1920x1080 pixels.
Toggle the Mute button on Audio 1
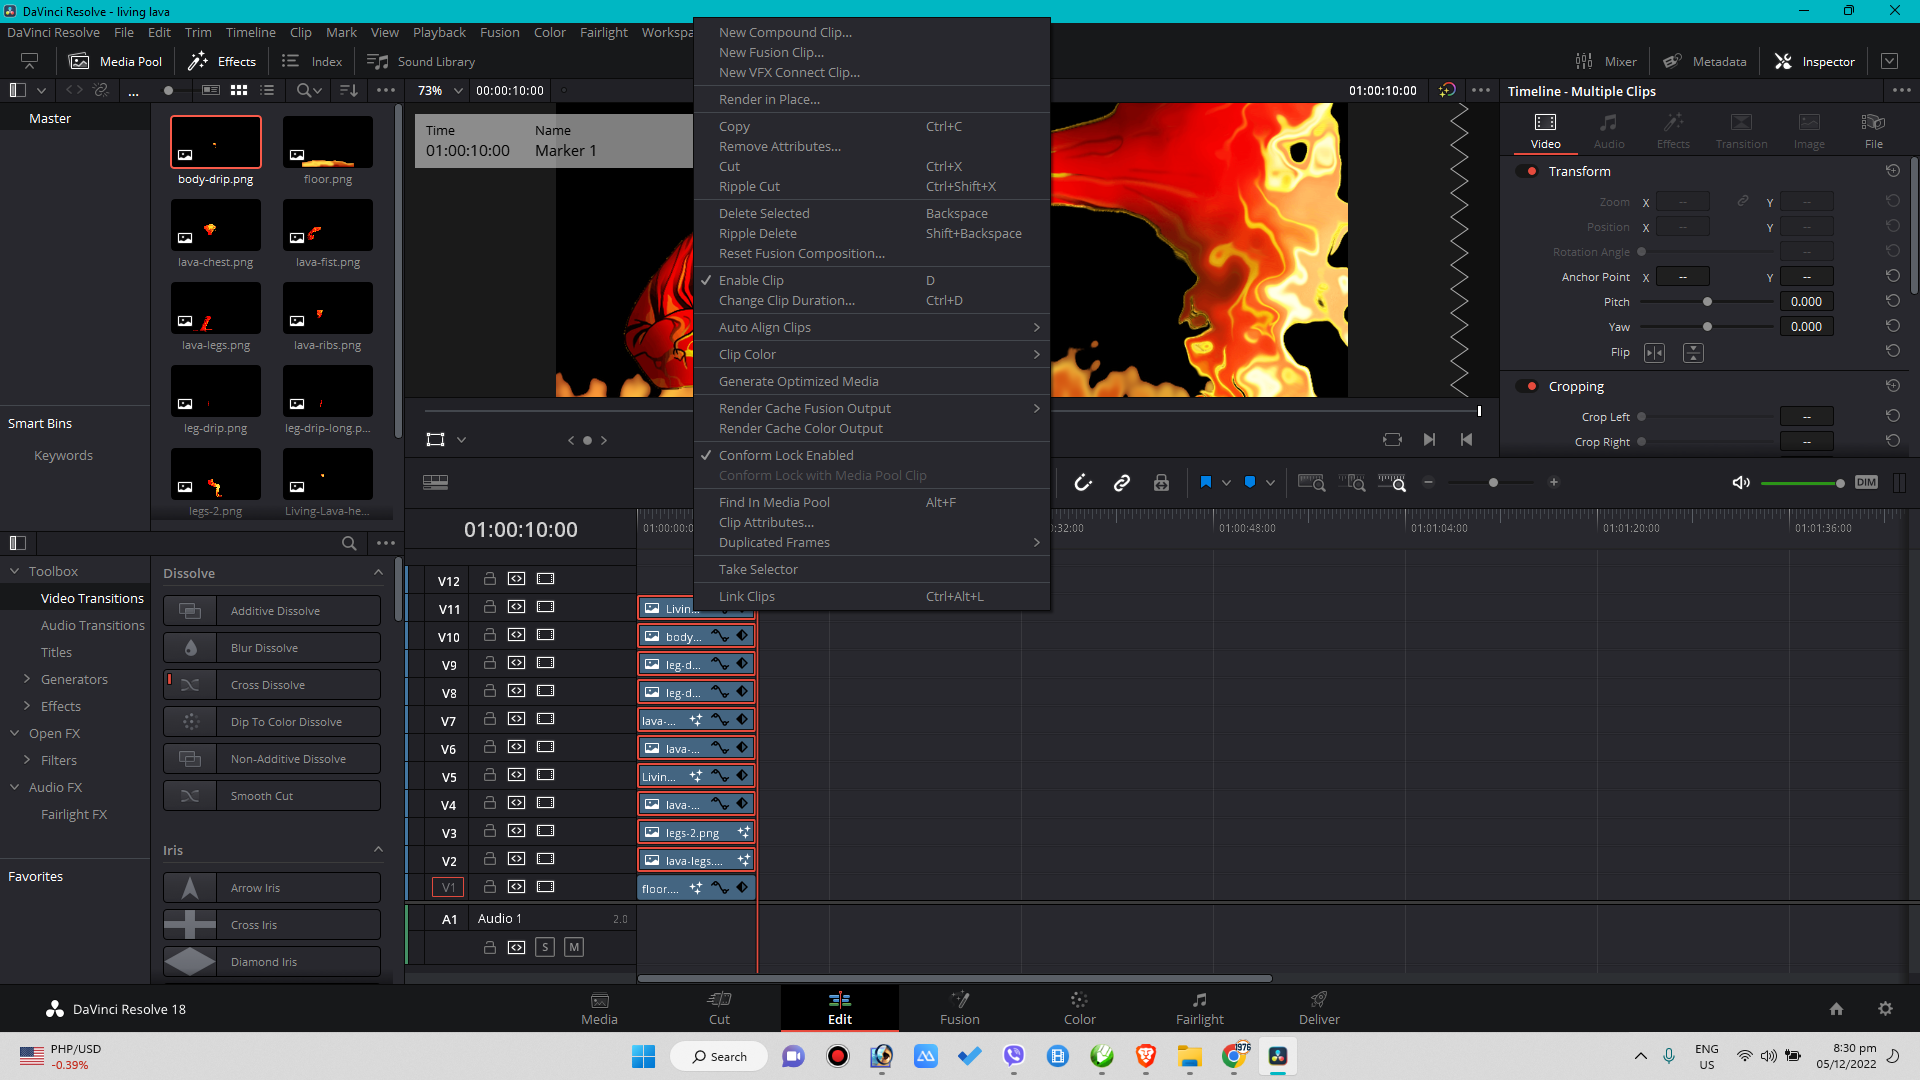(574, 947)
